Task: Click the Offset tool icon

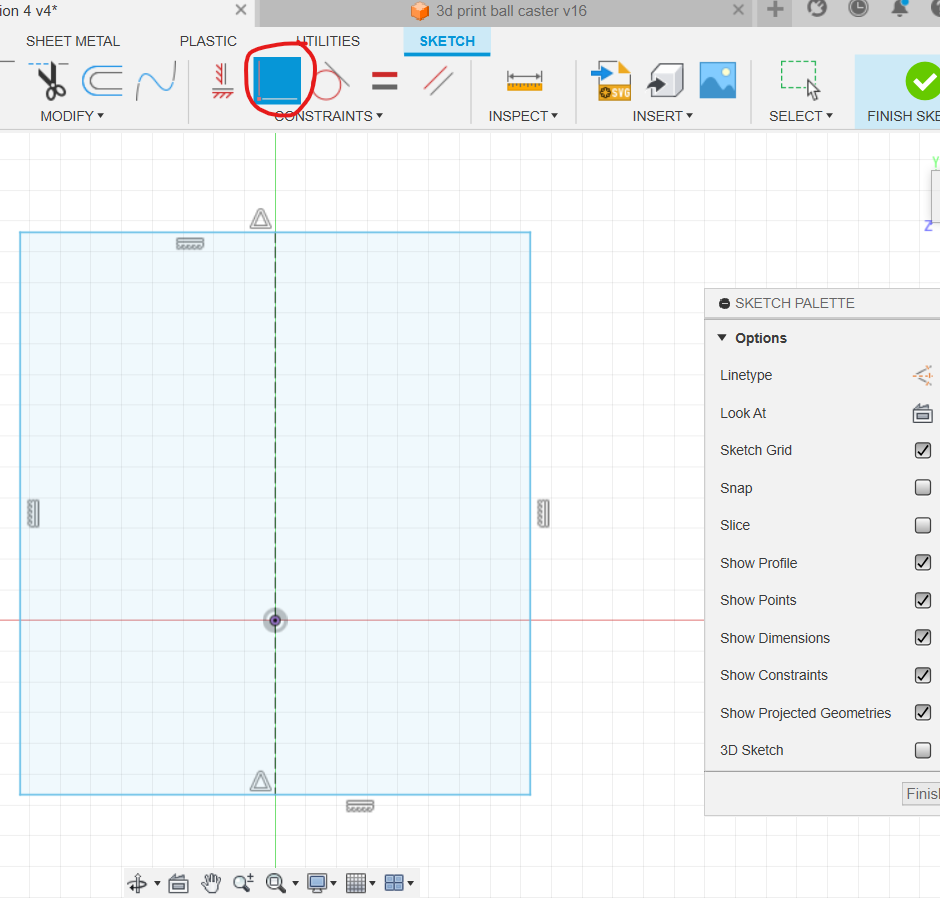Action: [x=101, y=81]
